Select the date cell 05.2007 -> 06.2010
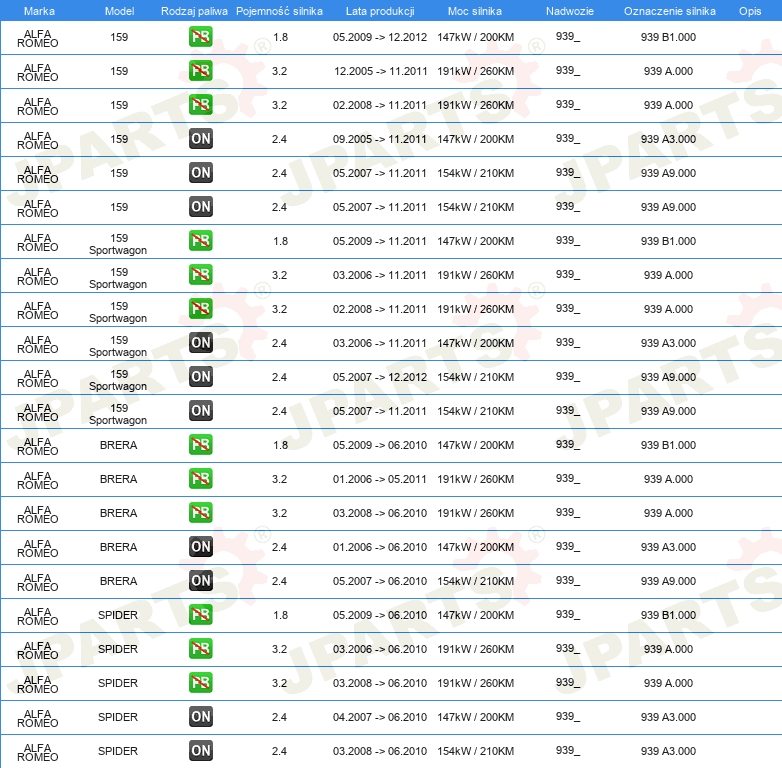 click(380, 581)
